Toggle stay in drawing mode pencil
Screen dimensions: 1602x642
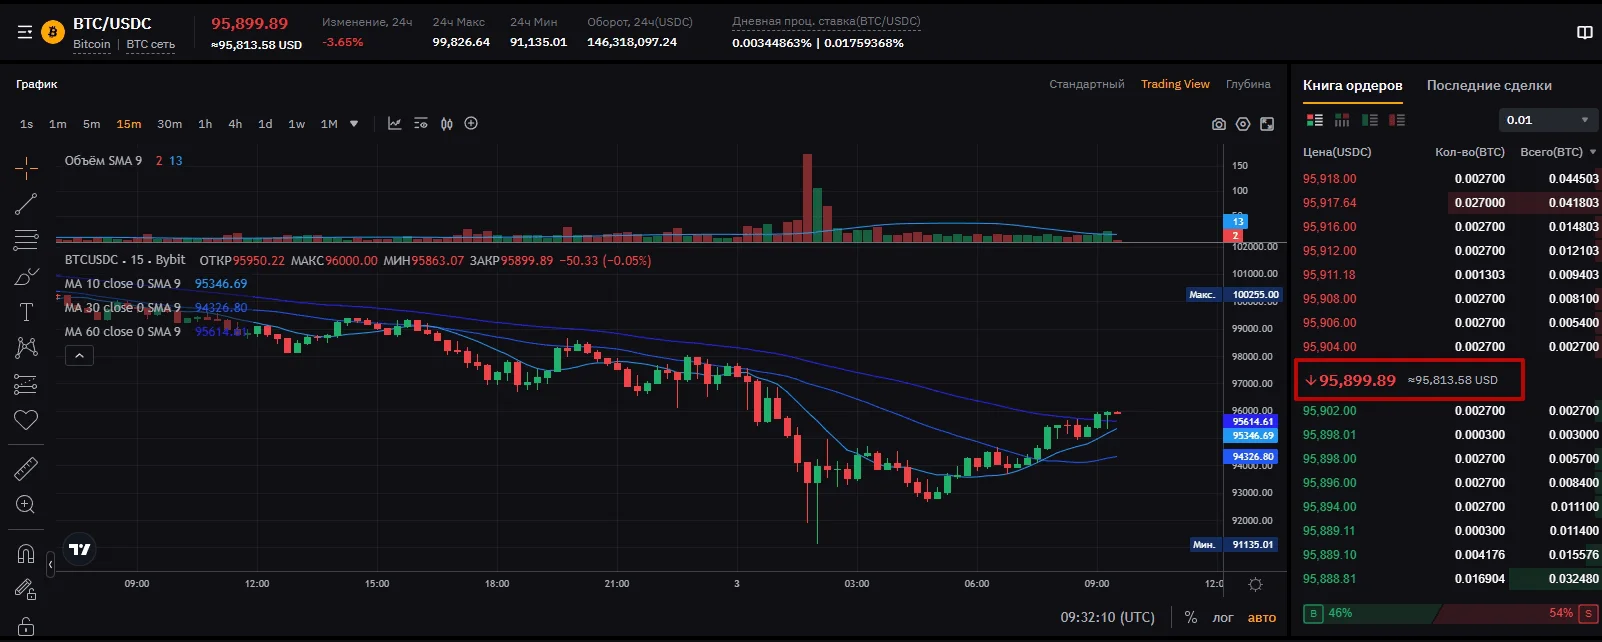click(x=26, y=590)
